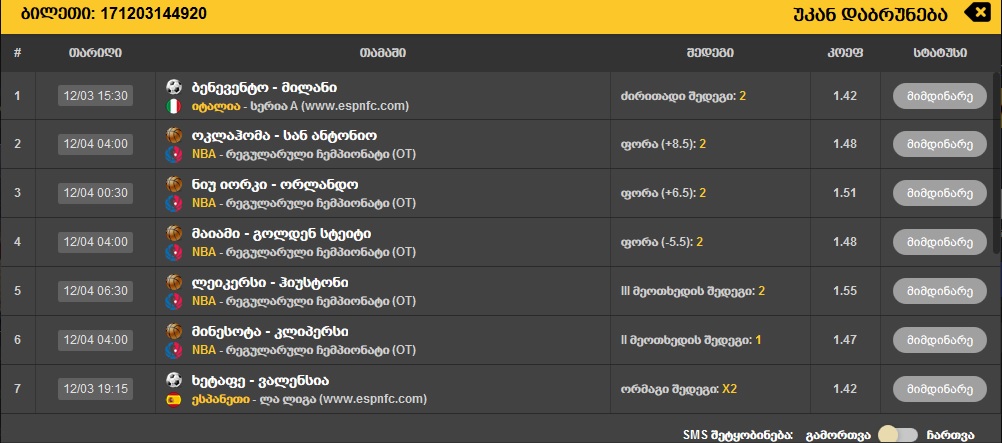Click the იტალია country label
Image resolution: width=1002 pixels, height=443 pixels.
point(216,107)
